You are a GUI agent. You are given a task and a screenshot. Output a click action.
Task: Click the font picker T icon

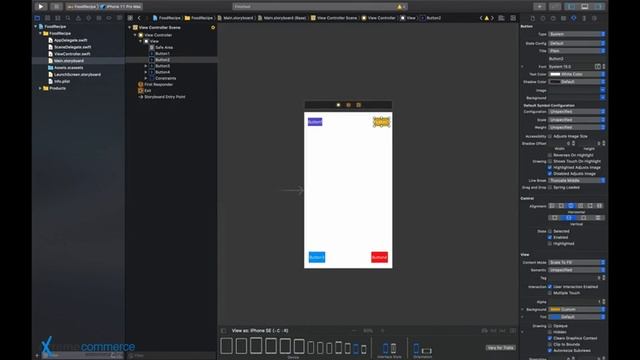pyautogui.click(x=598, y=67)
